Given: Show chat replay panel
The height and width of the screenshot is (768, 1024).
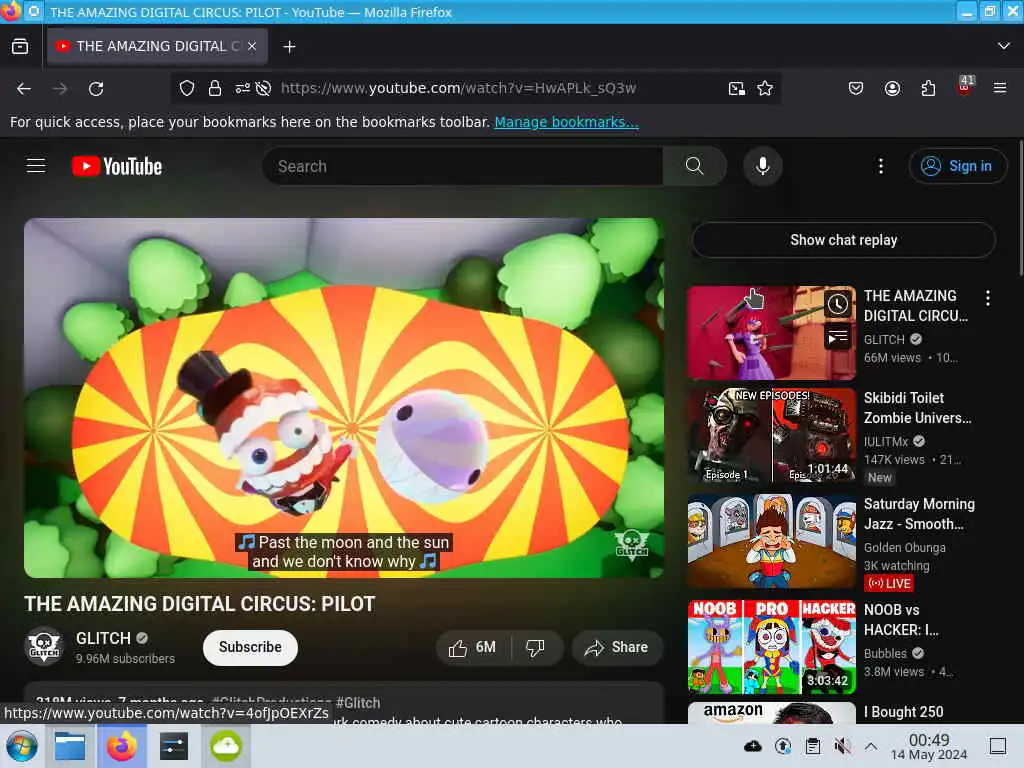Looking at the screenshot, I should (x=843, y=240).
